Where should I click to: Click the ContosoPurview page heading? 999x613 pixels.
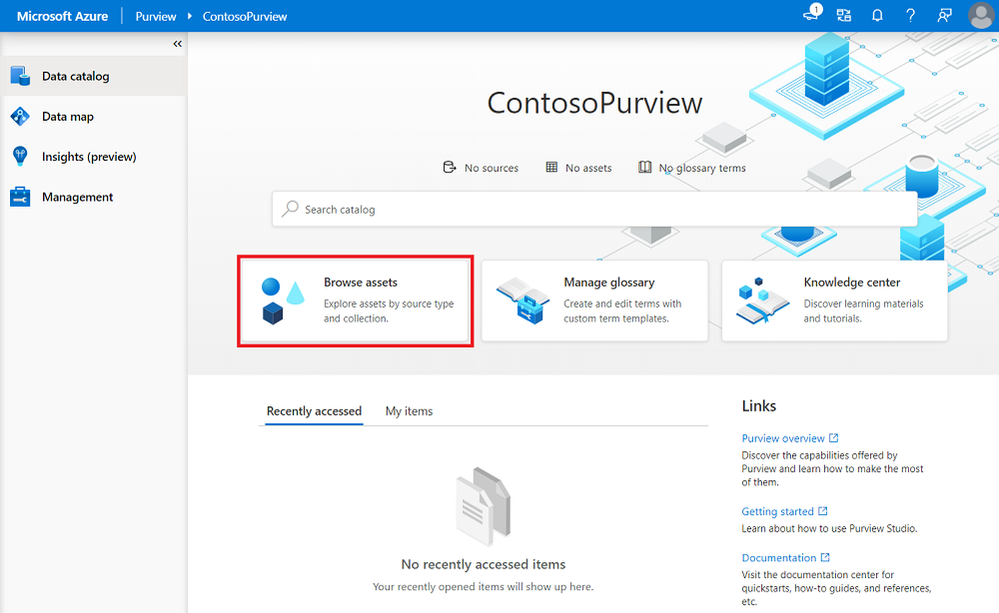pos(594,103)
